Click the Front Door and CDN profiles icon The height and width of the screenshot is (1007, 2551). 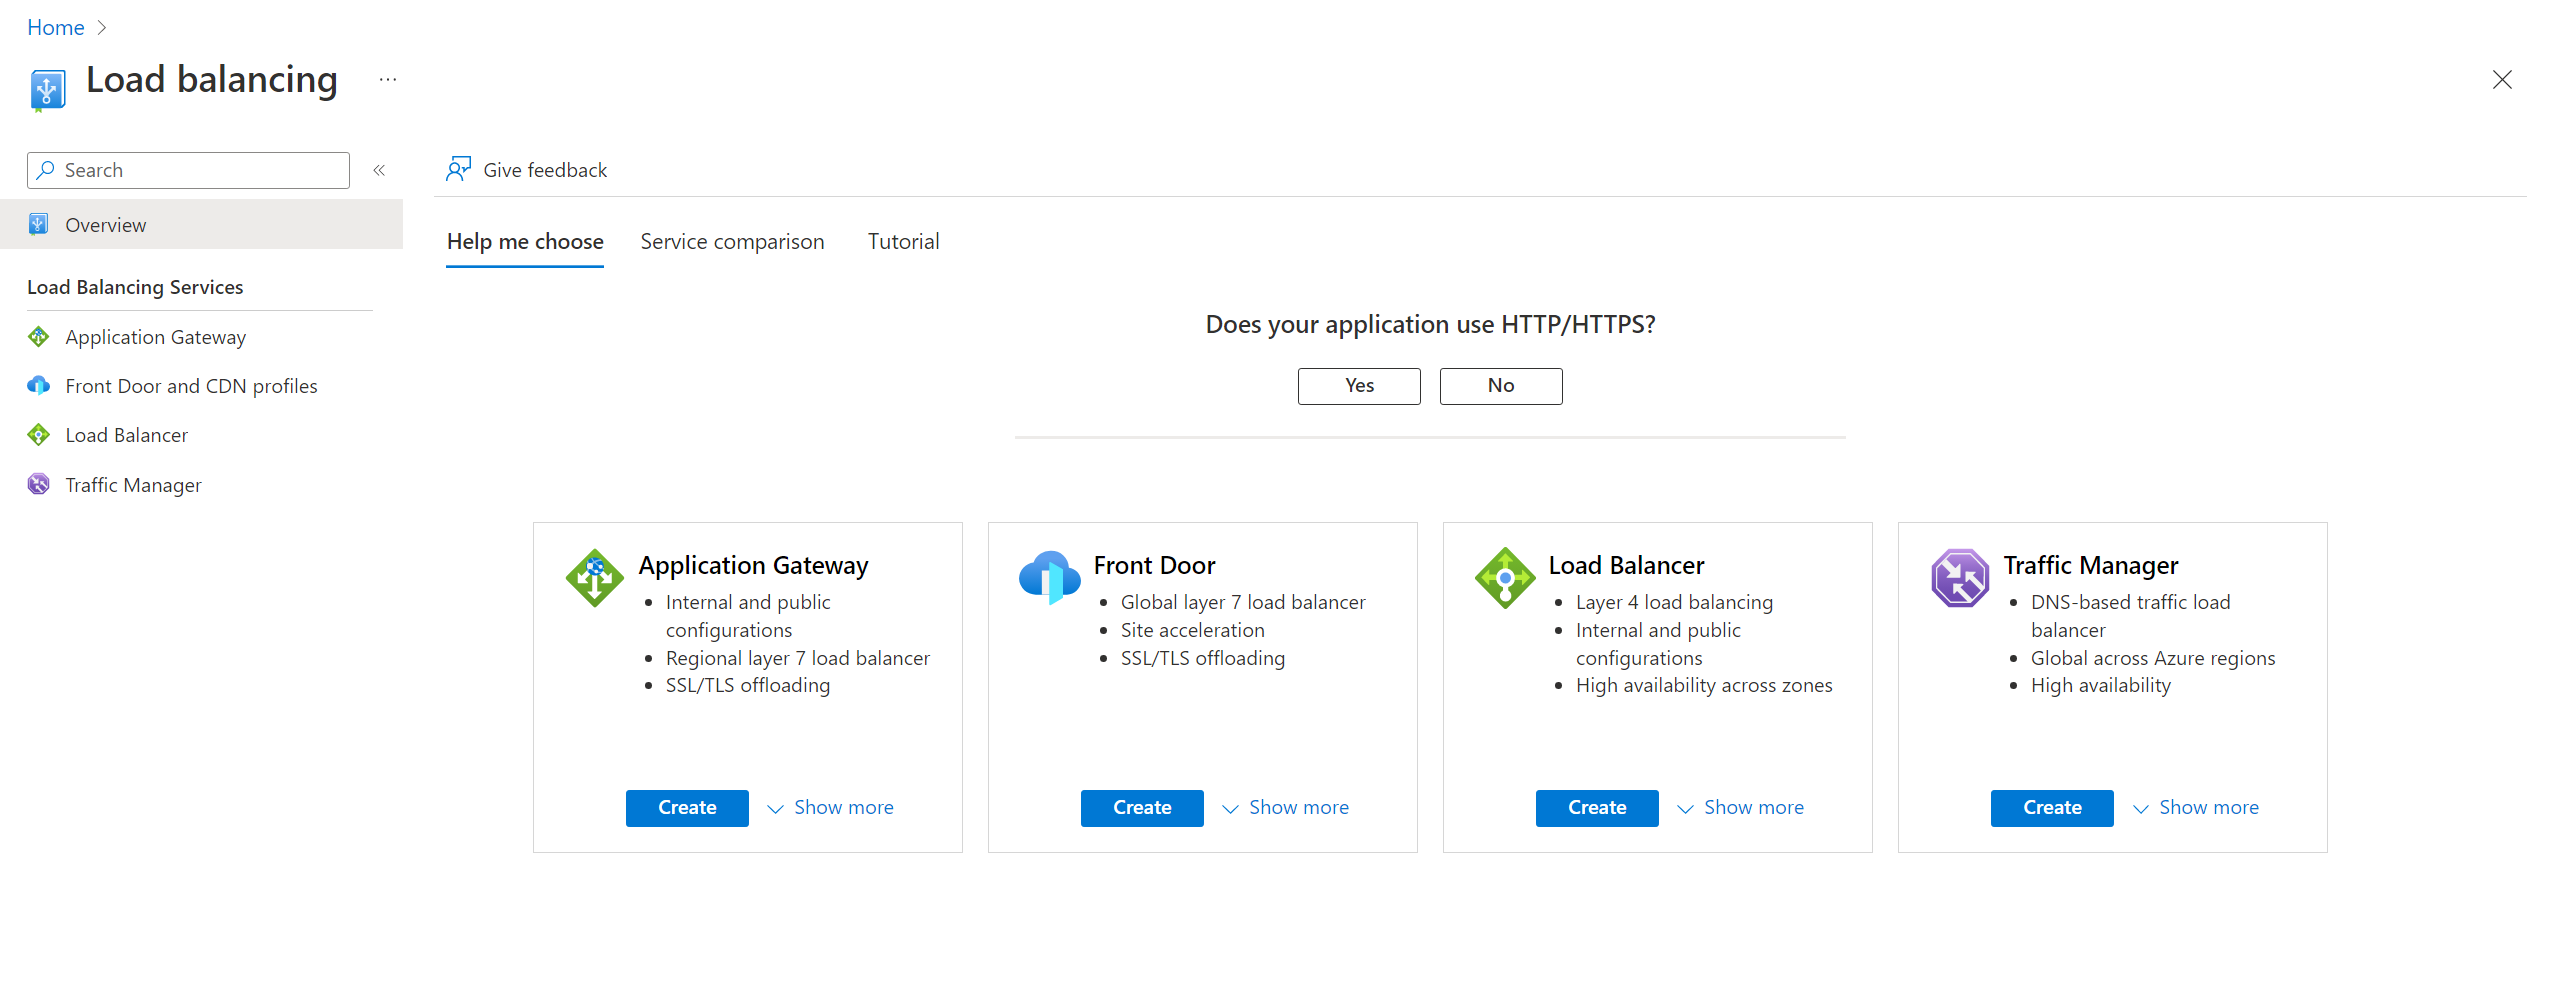pyautogui.click(x=38, y=386)
